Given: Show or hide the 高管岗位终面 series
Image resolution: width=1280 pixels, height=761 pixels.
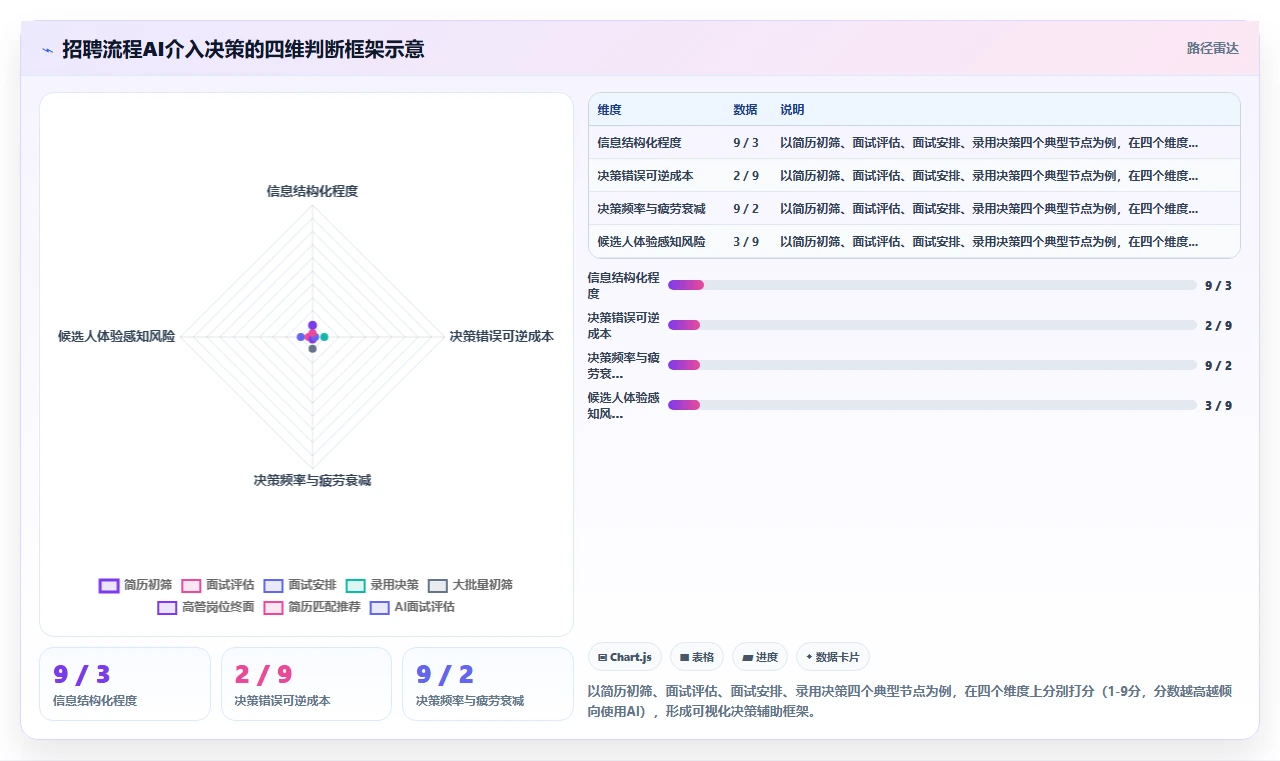Looking at the screenshot, I should click(206, 607).
